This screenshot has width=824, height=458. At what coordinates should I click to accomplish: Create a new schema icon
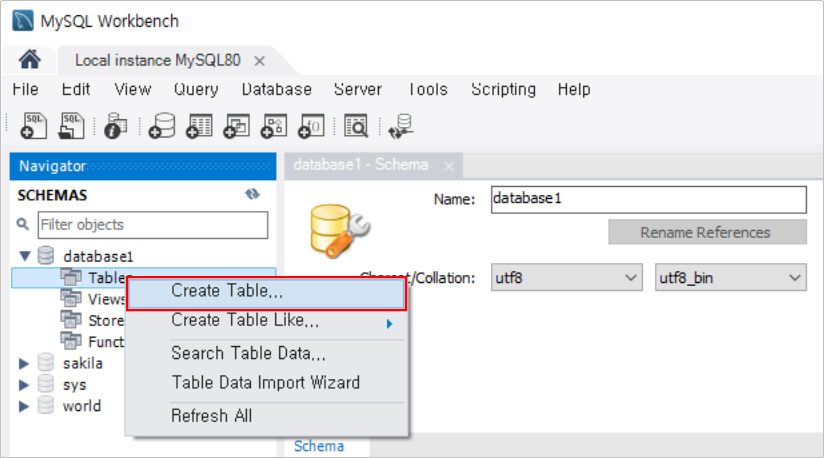coord(161,126)
